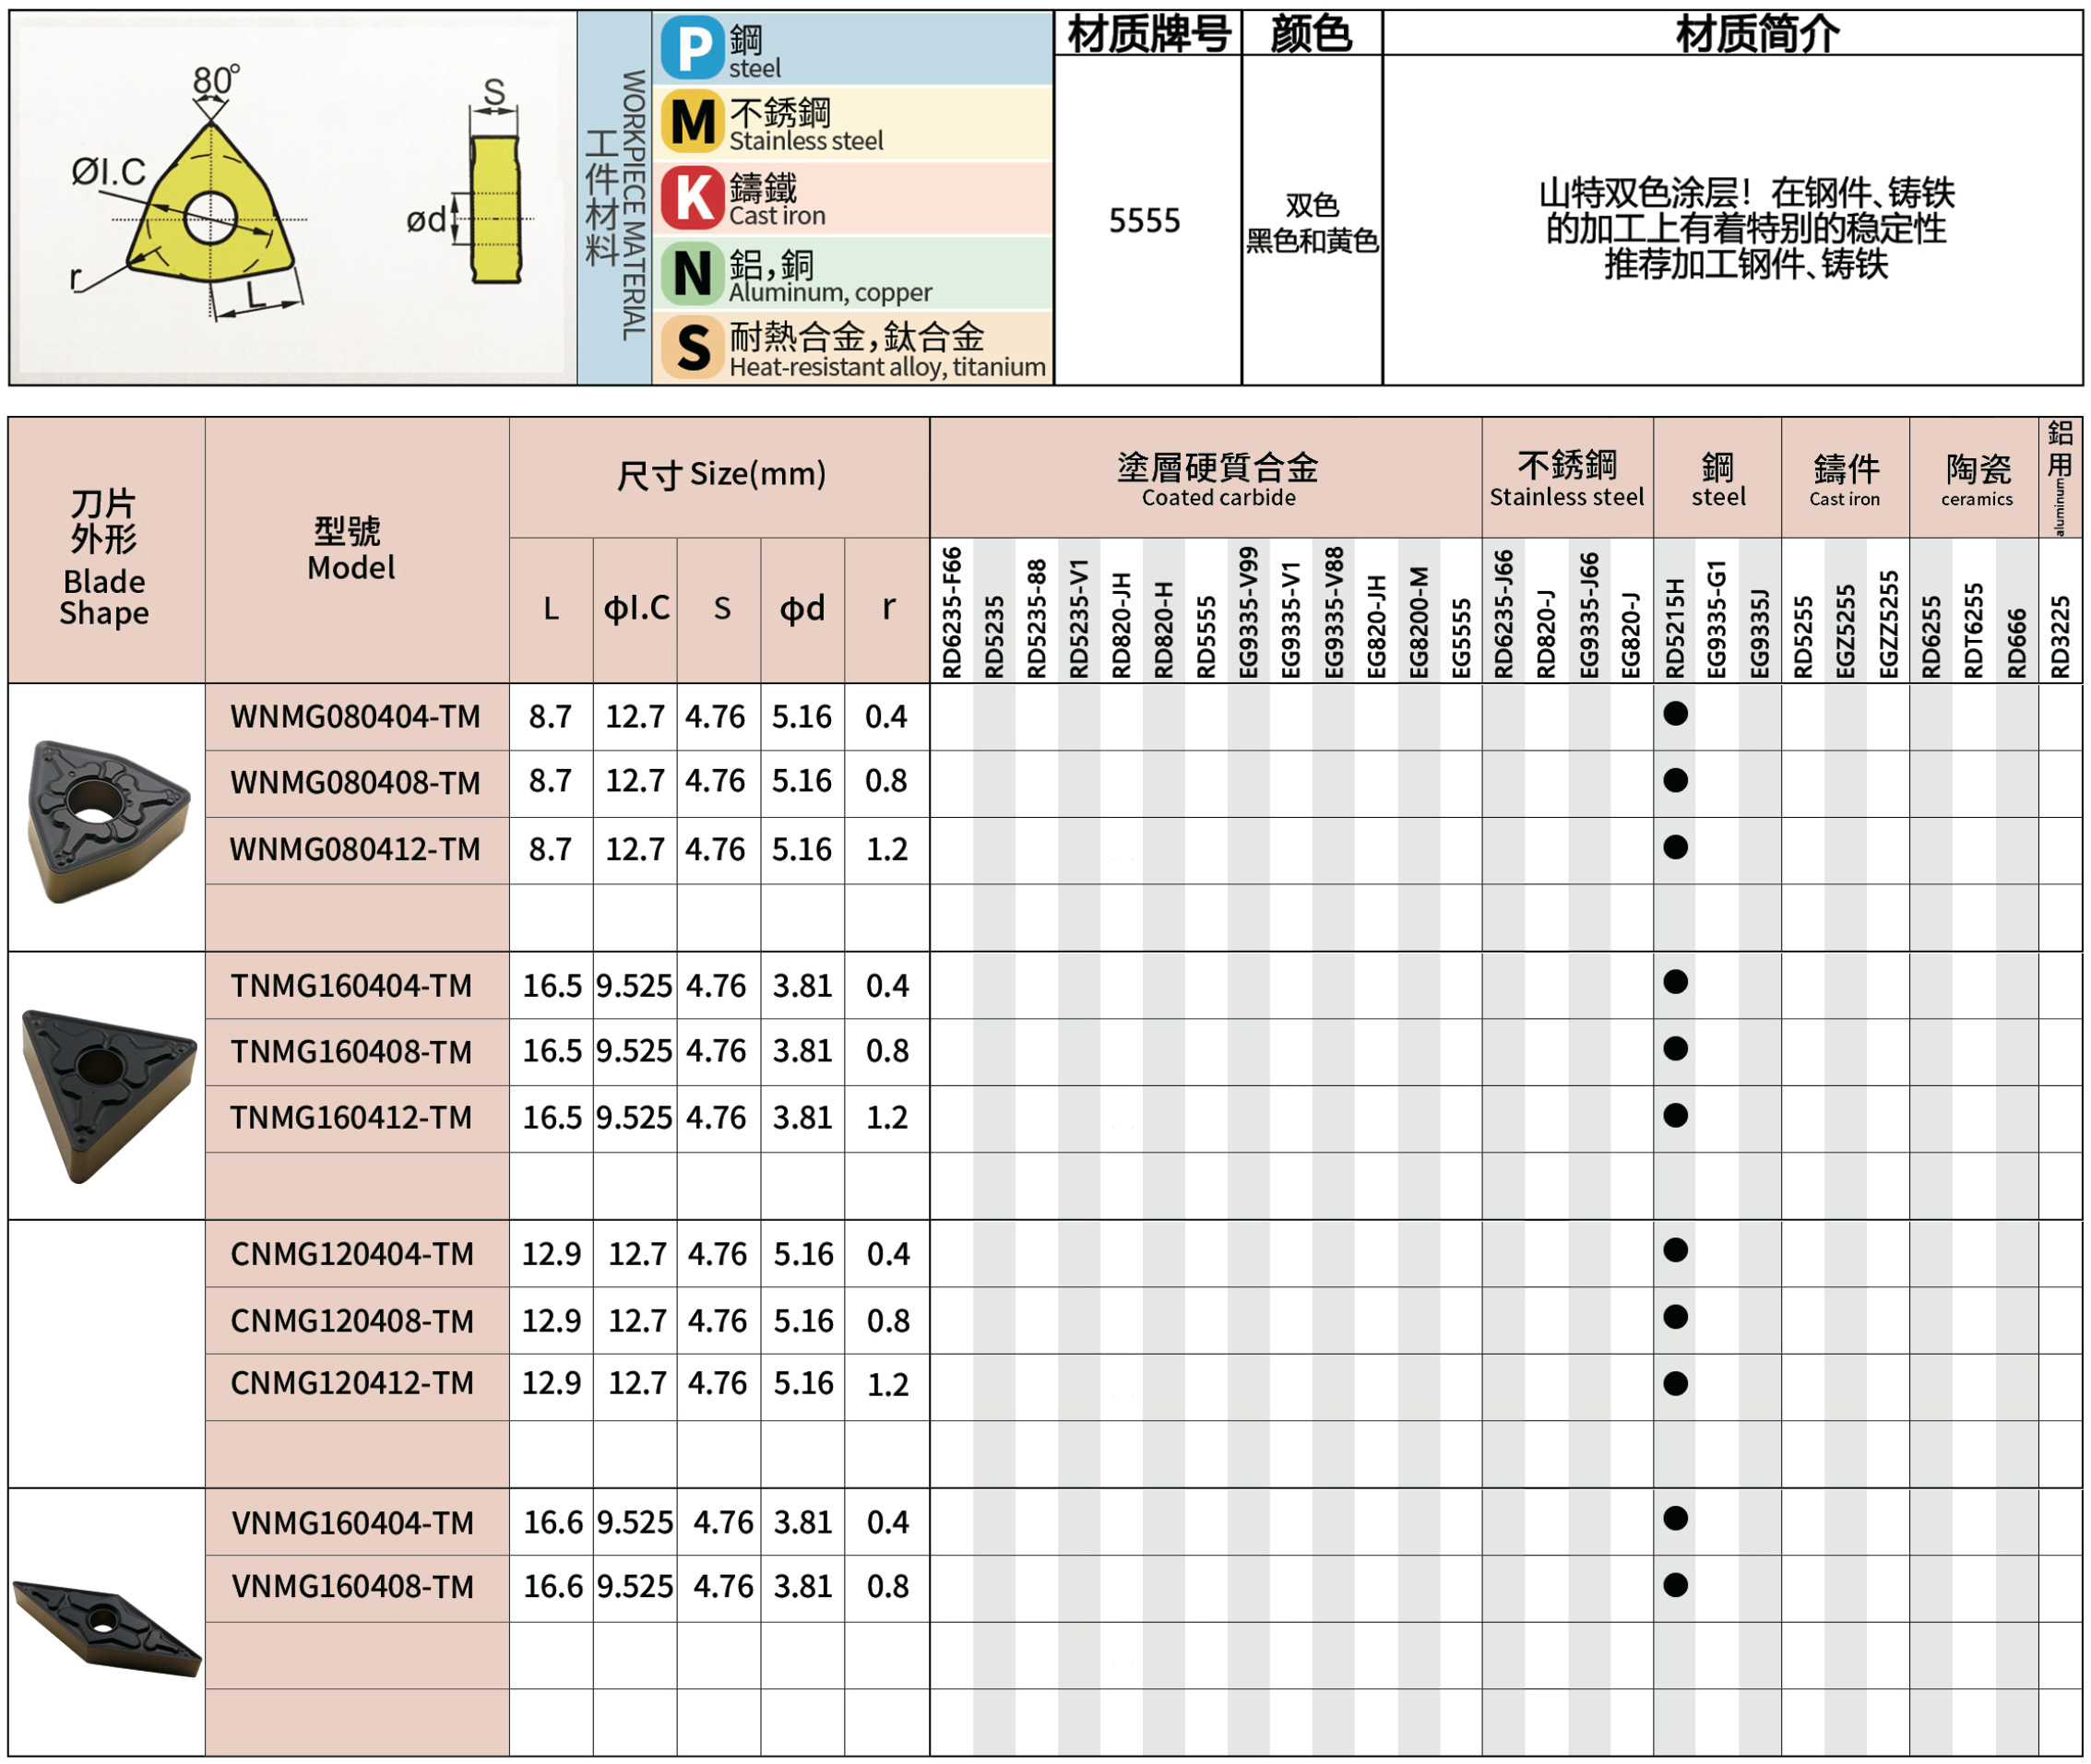Select model CNMG120404-TM
Viewport: 2091px width, 1764px height.
click(352, 1253)
